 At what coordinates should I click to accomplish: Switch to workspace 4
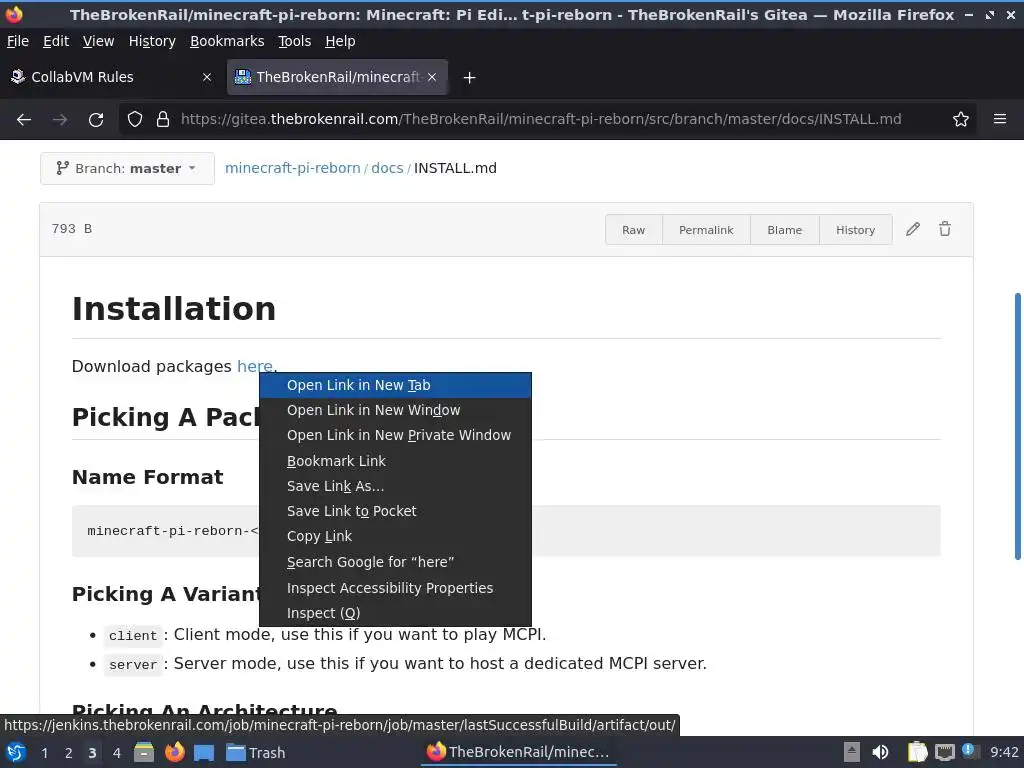pyautogui.click(x=117, y=753)
